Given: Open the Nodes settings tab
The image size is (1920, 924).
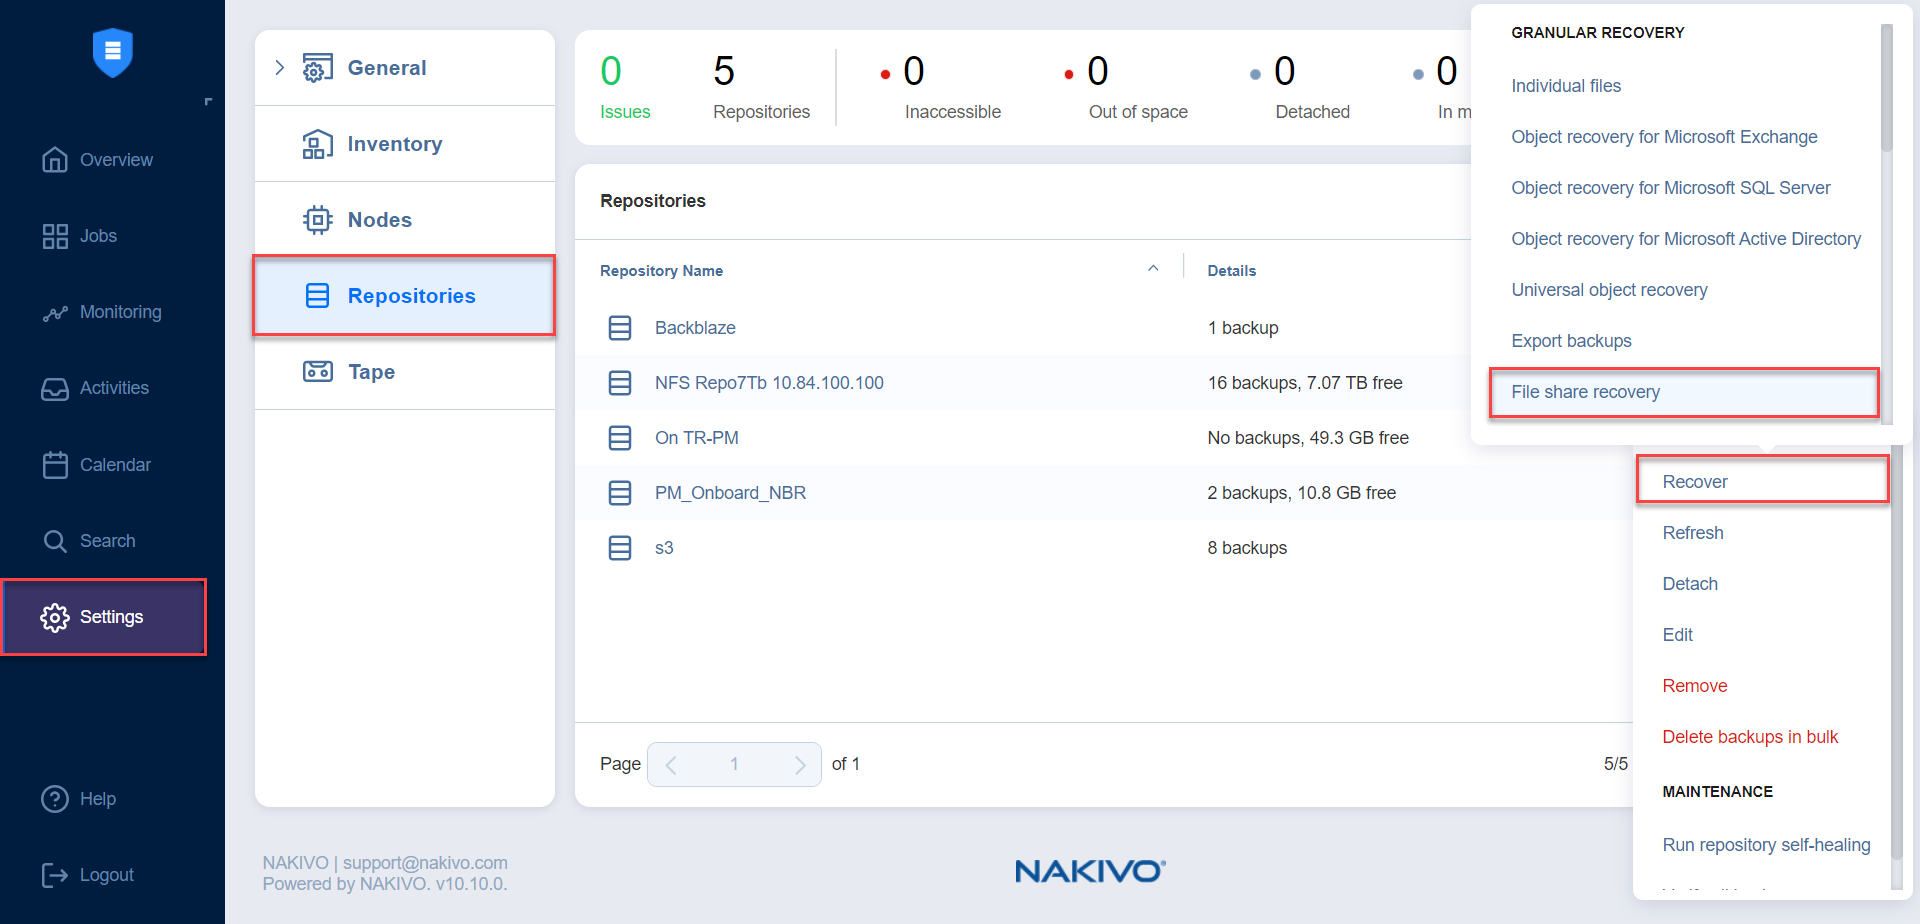Looking at the screenshot, I should [405, 220].
